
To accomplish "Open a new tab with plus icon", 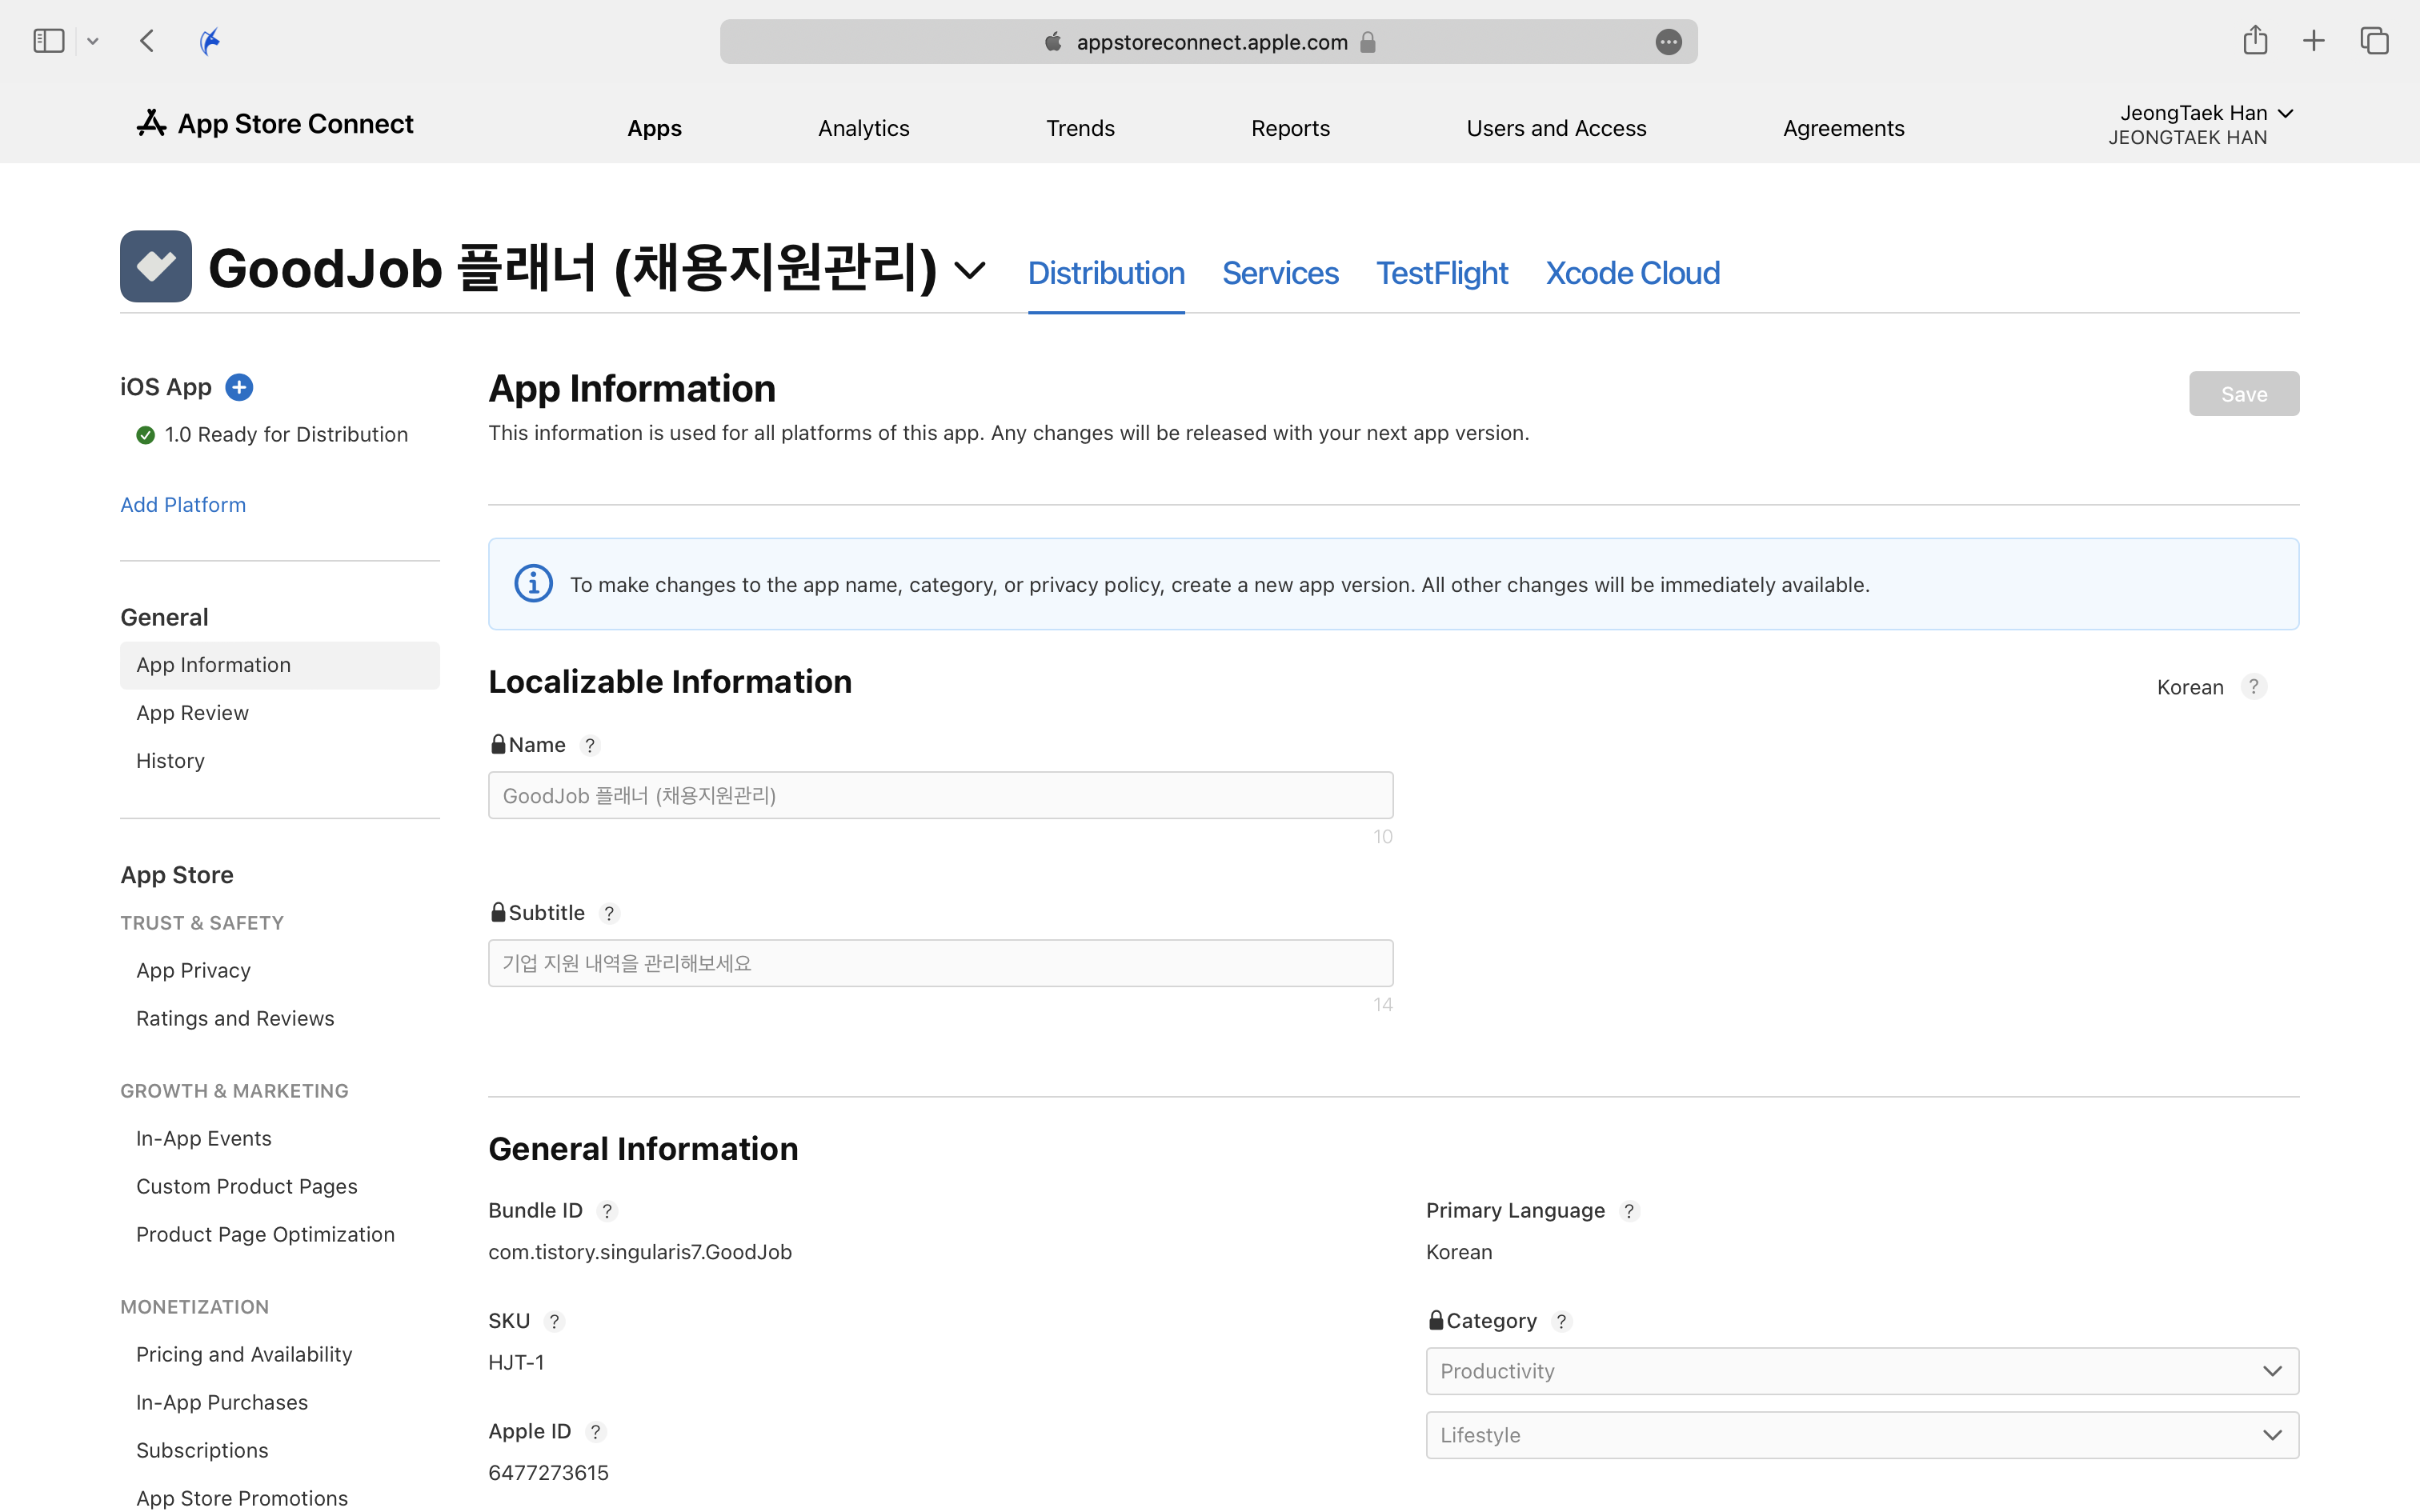I will 2313,41.
